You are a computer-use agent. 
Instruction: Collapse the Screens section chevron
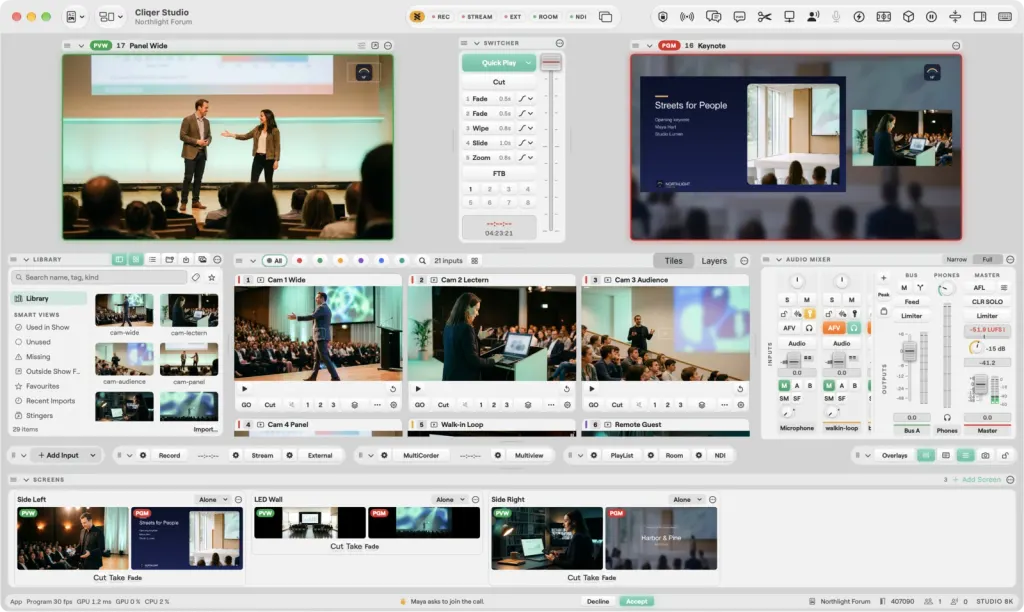pyautogui.click(x=26, y=480)
